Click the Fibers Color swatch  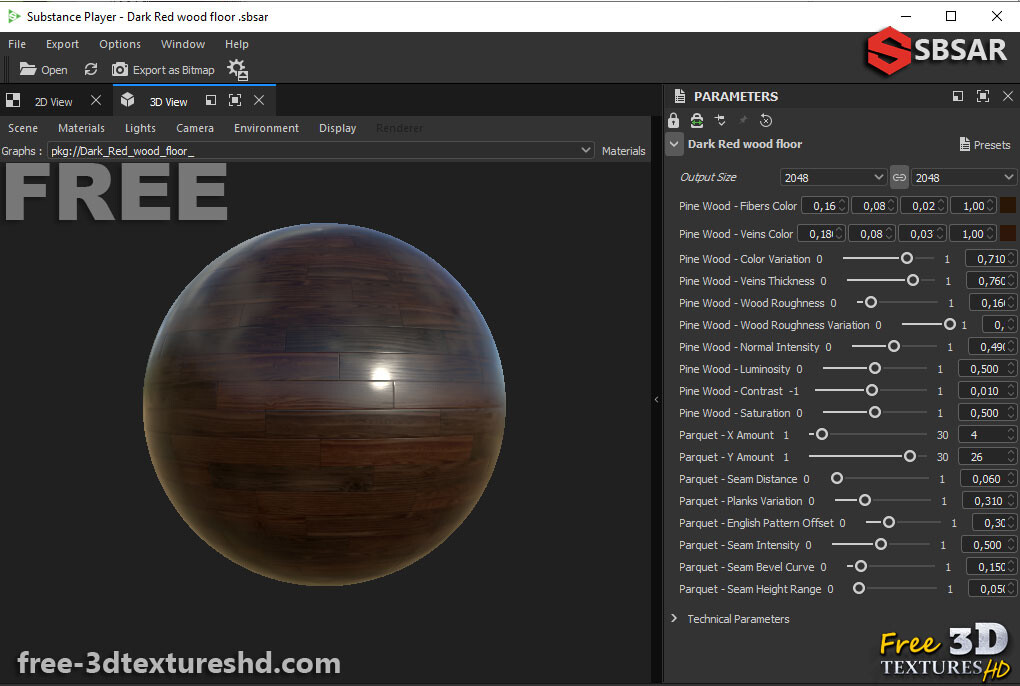[1007, 205]
